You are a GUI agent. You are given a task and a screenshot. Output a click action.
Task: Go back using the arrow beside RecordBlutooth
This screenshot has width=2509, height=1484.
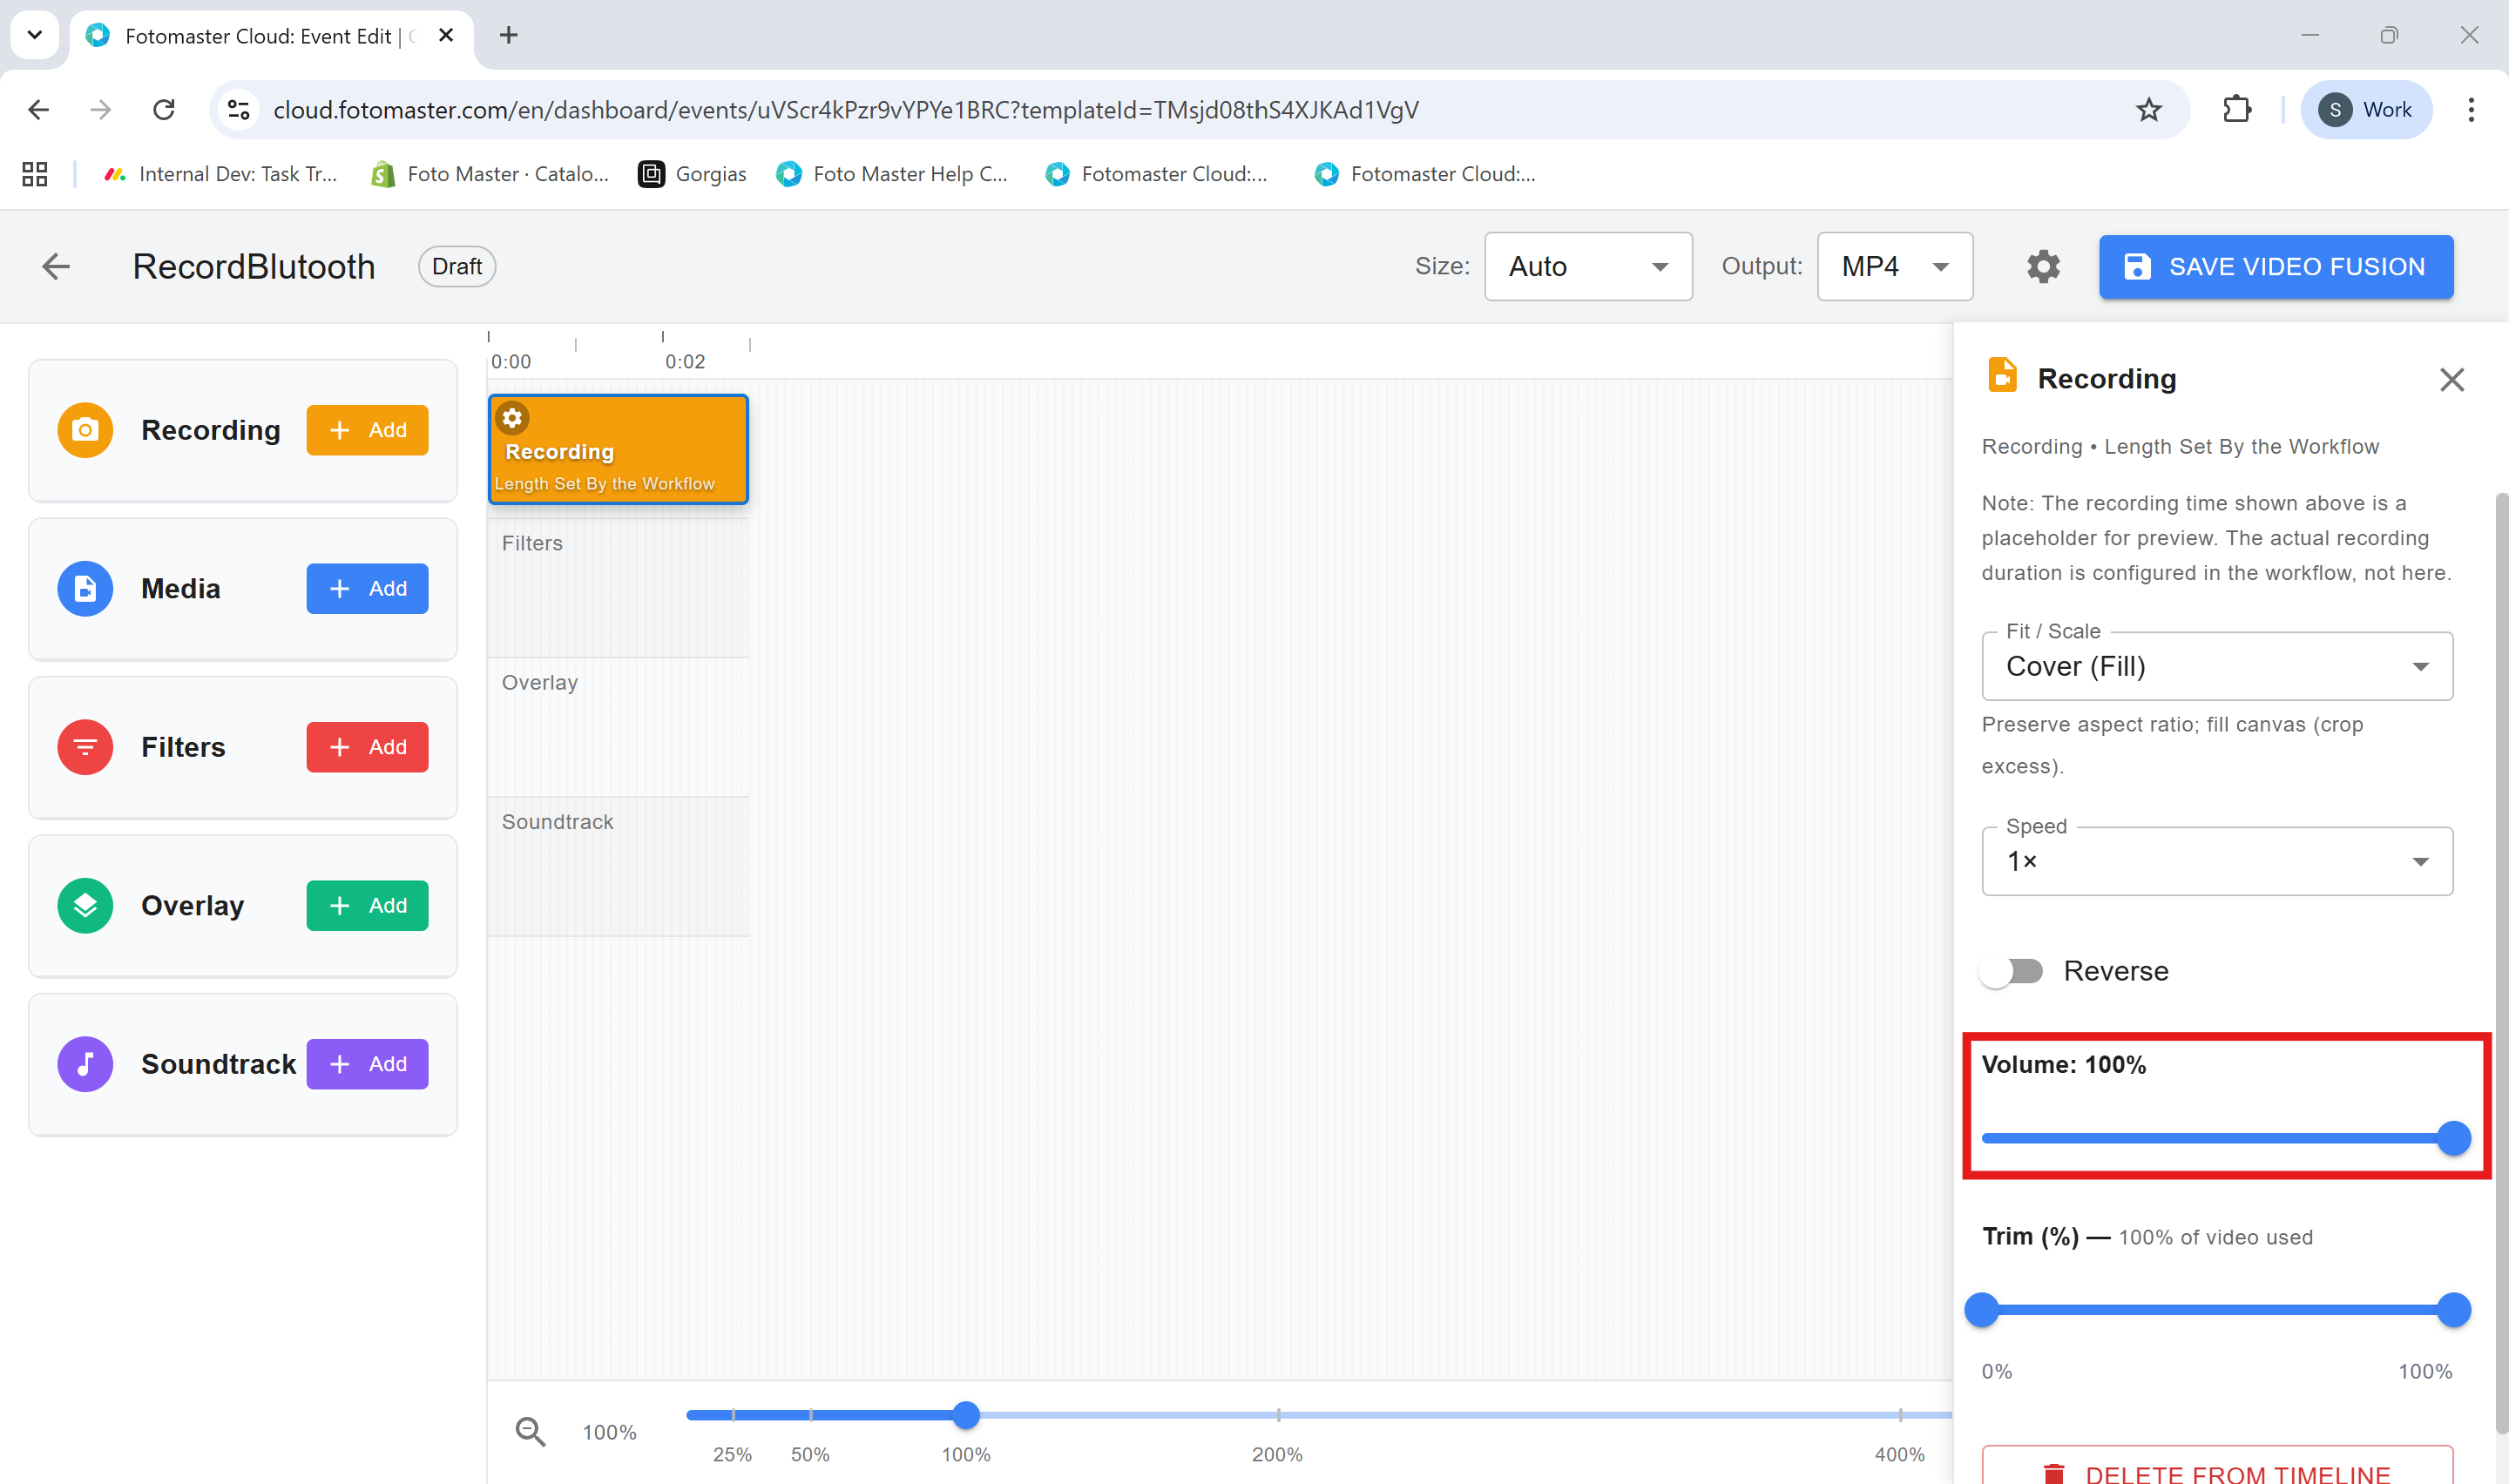pyautogui.click(x=56, y=267)
